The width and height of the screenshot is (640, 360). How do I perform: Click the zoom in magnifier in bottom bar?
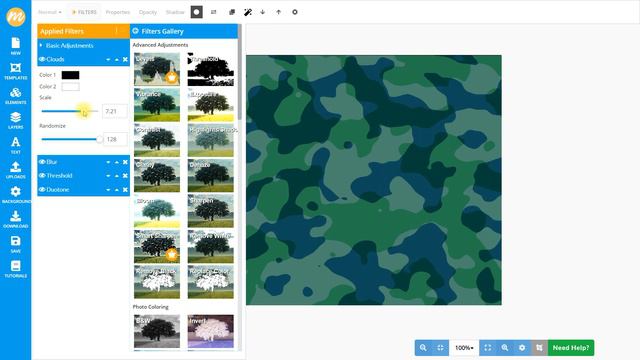[505, 348]
